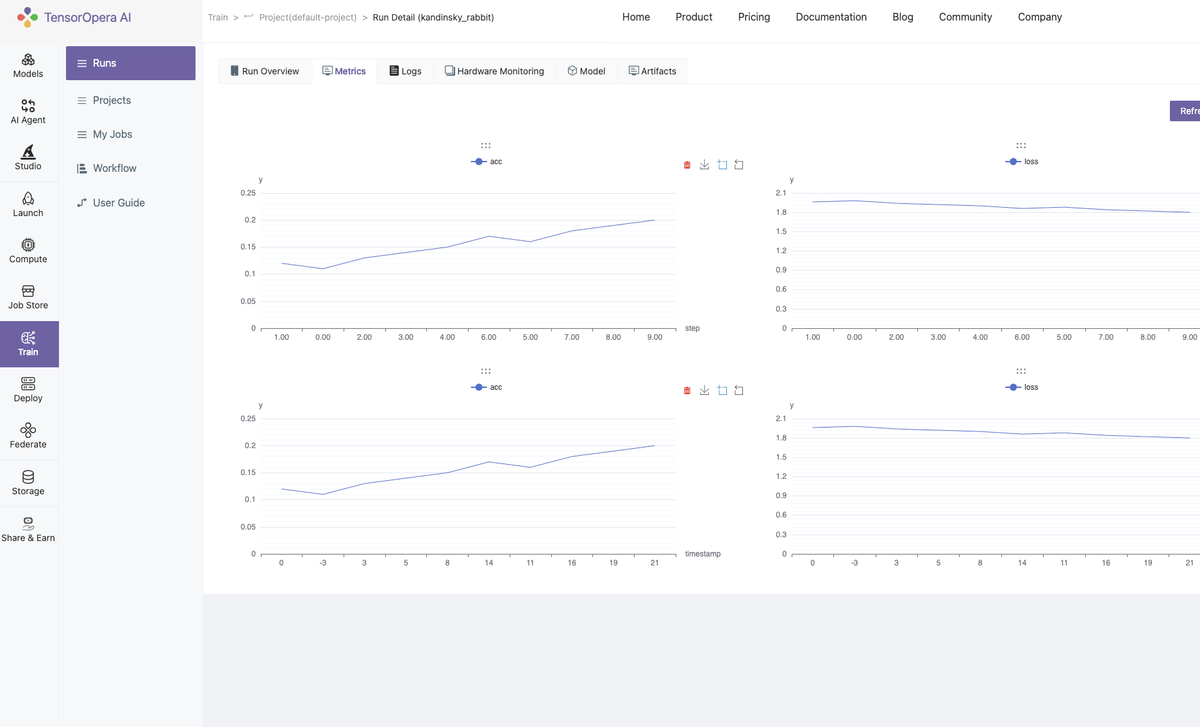The height and width of the screenshot is (727, 1200).
Task: Delete the acc timestamp chart via trash icon
Action: pyautogui.click(x=687, y=390)
